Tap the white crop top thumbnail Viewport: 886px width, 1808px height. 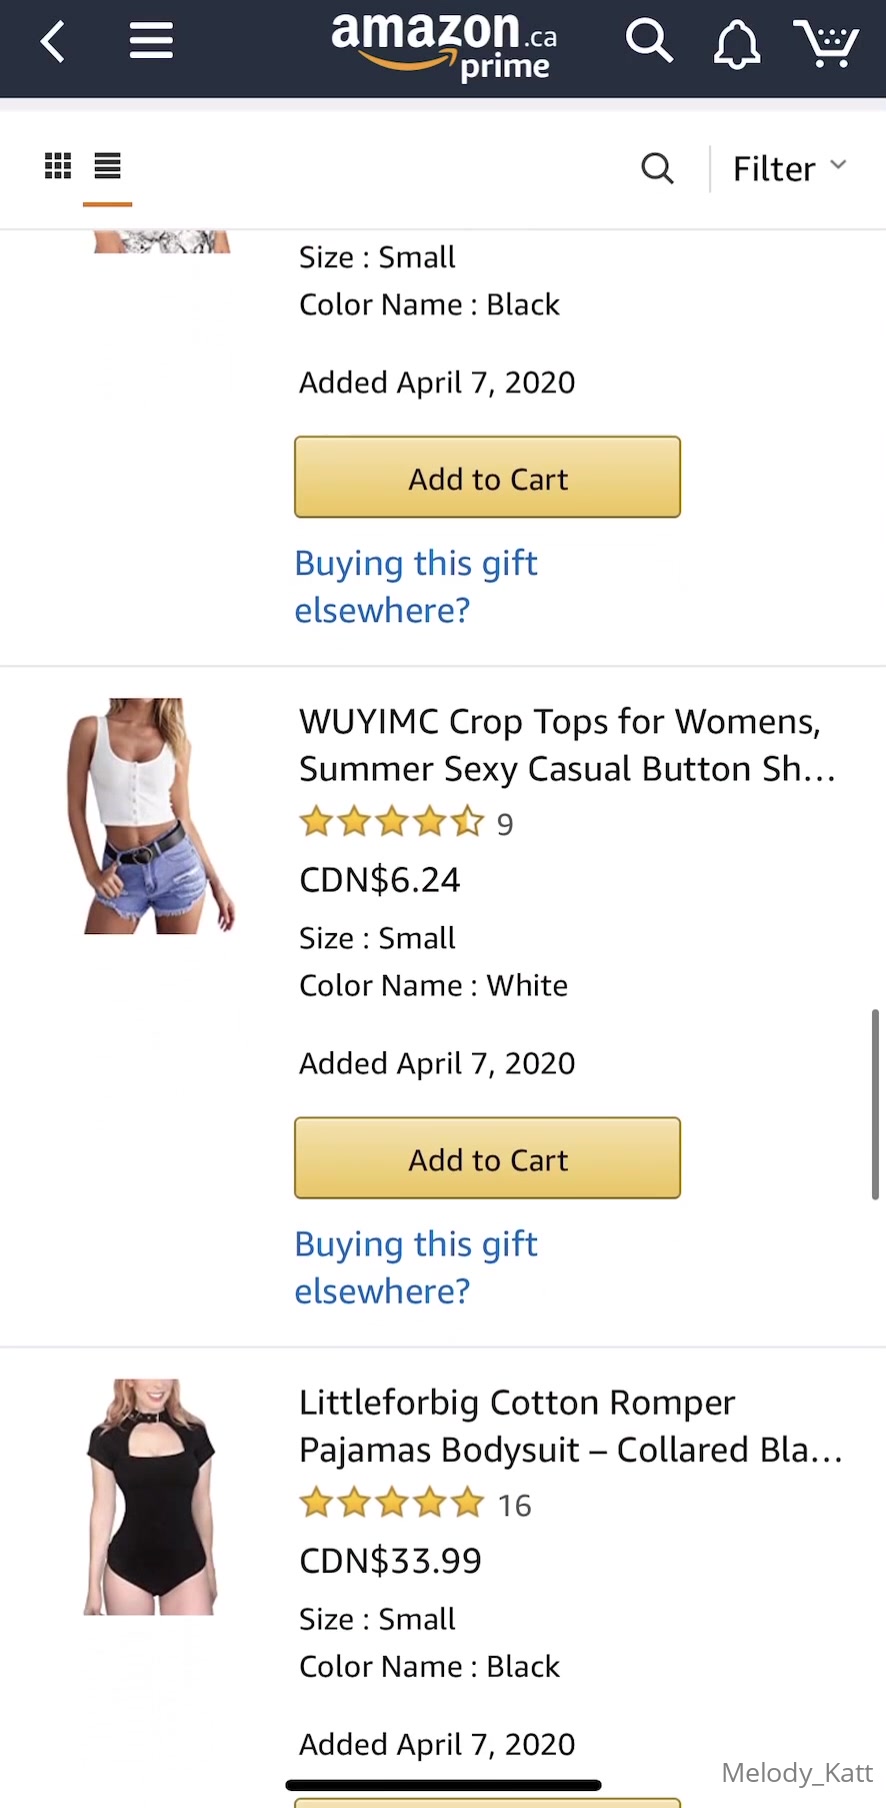(x=150, y=816)
